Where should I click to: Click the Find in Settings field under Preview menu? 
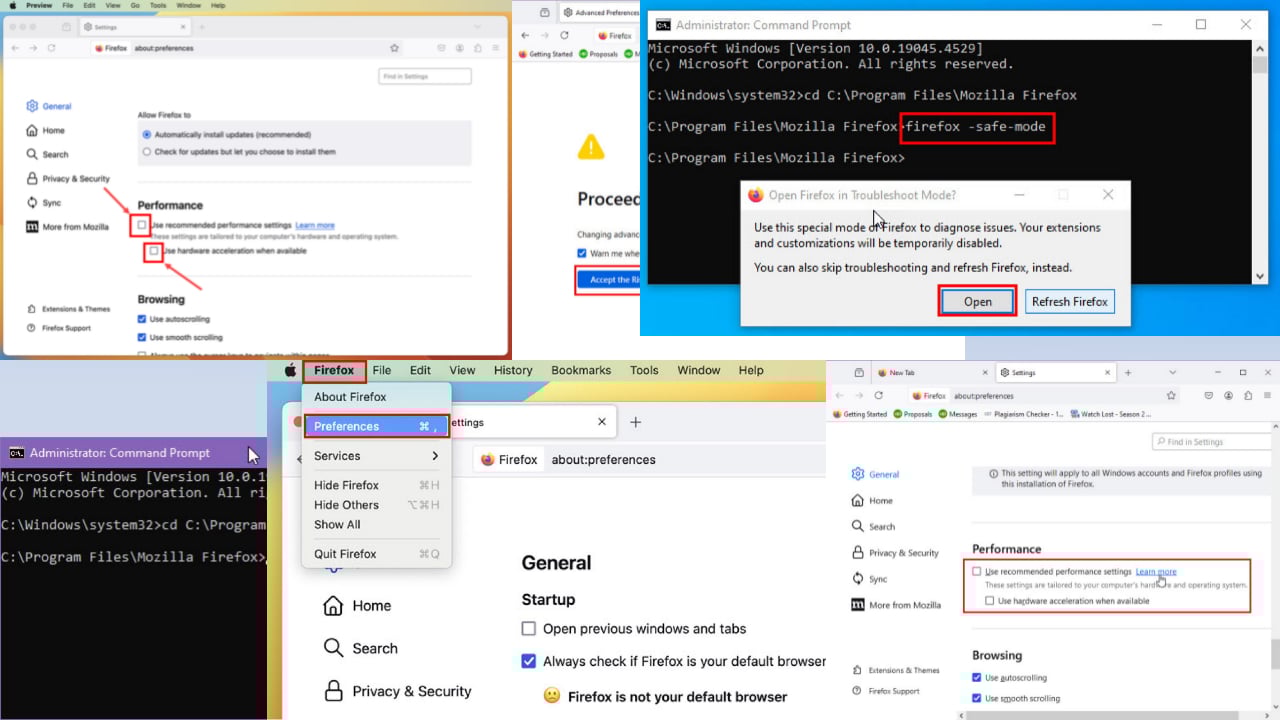point(425,77)
